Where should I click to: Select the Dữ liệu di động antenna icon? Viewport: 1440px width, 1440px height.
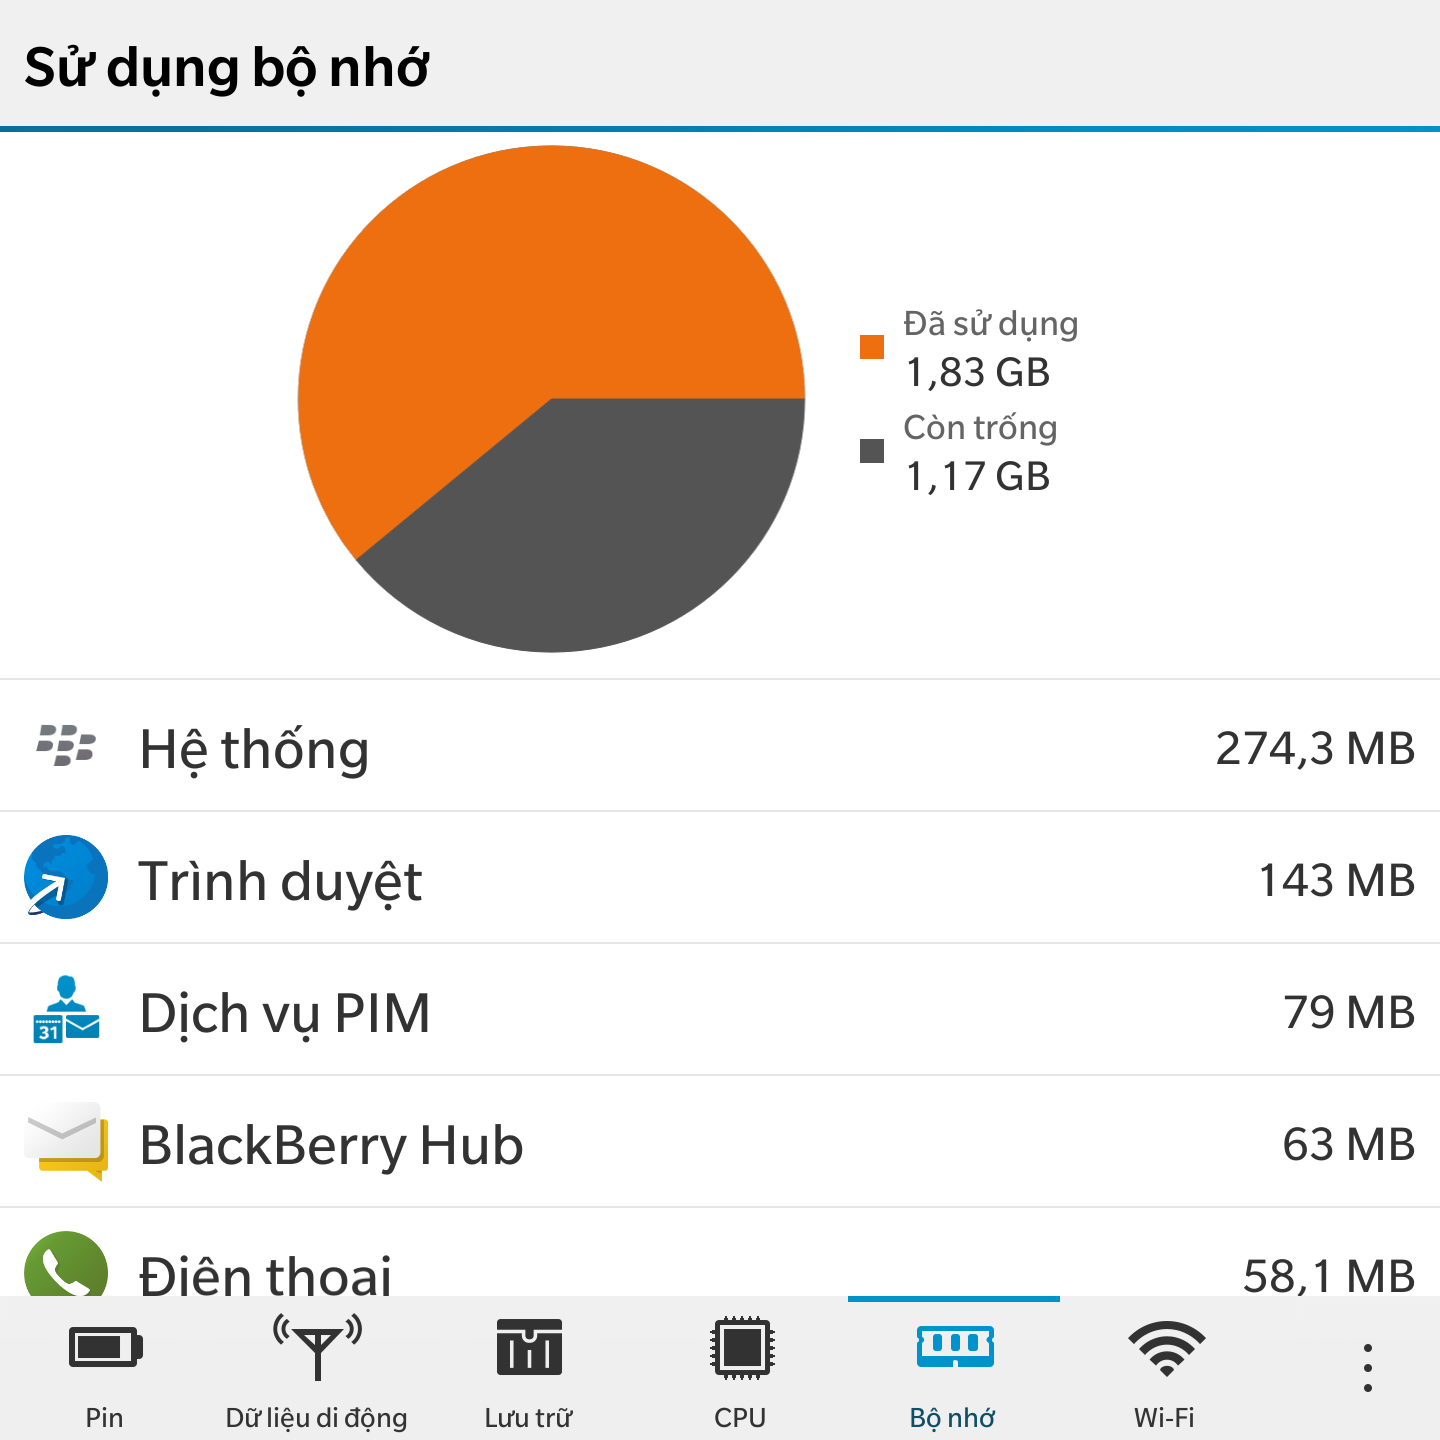[317, 1347]
